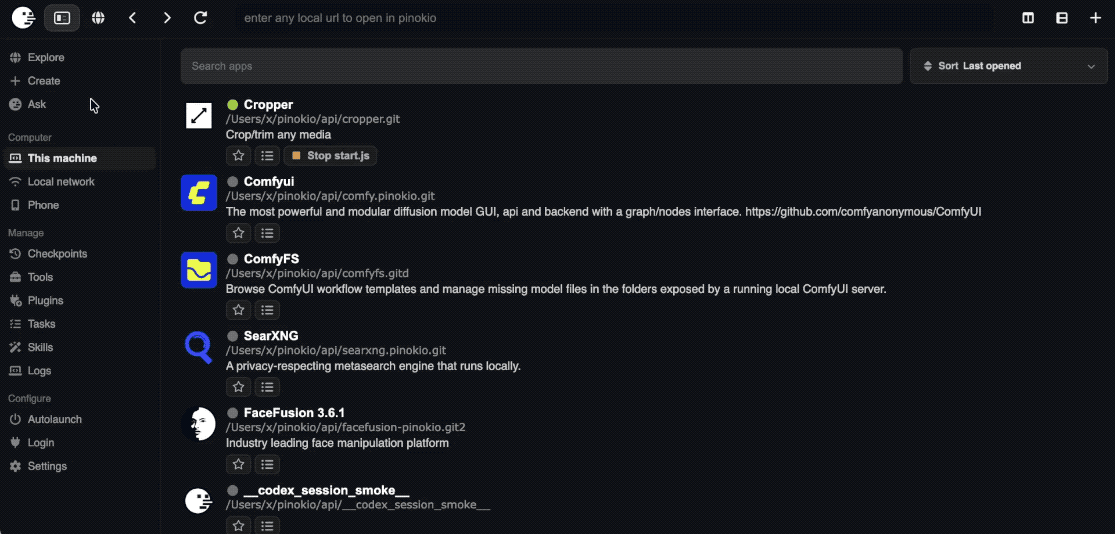
Task: Add new tab with plus icon
Action: point(1096,18)
